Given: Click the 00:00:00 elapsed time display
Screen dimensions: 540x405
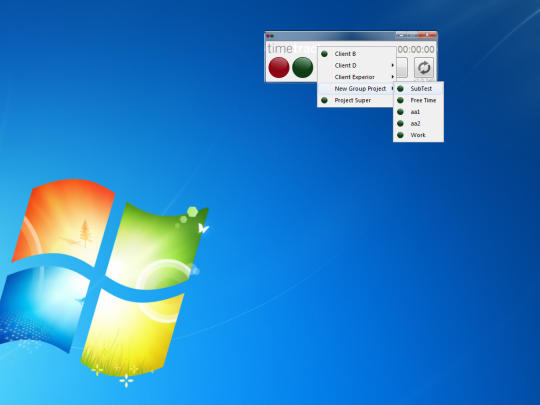Looking at the screenshot, I should [416, 50].
